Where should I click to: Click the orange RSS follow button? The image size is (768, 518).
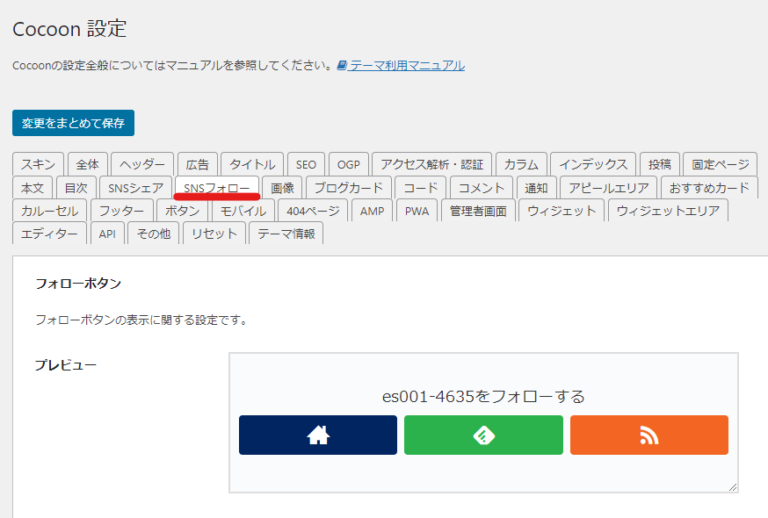pos(649,435)
